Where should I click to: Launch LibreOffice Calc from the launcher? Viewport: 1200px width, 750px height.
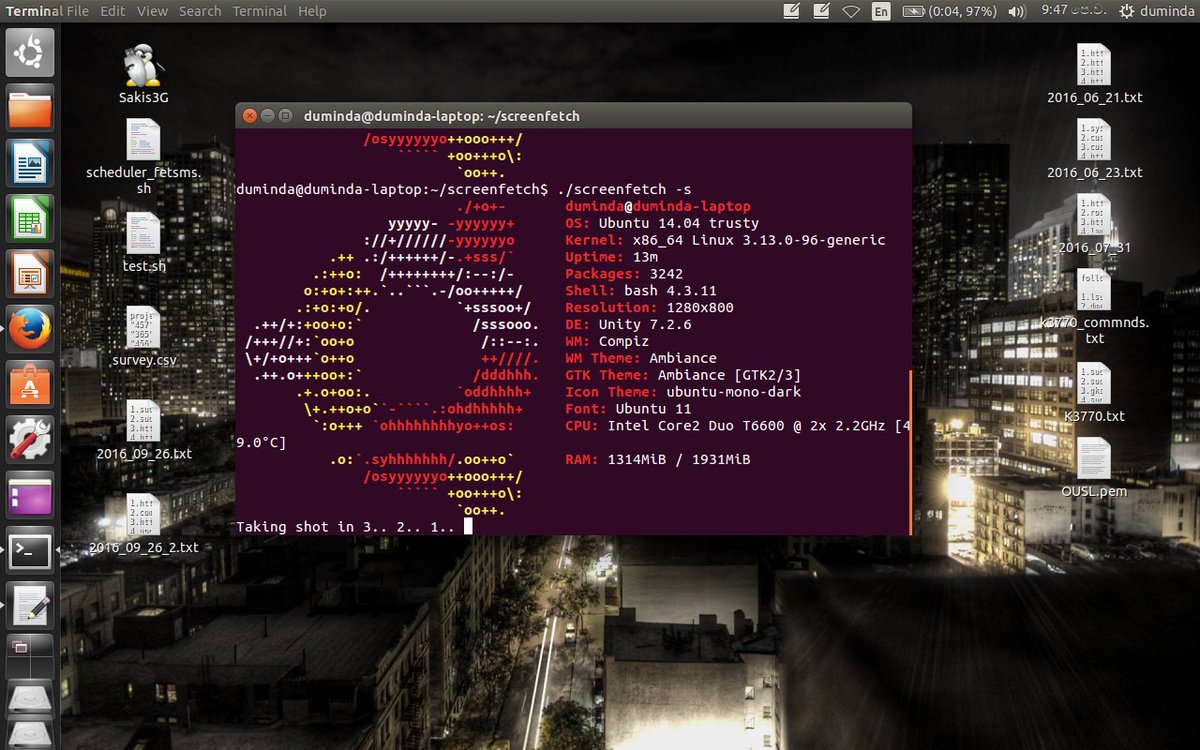28,216
